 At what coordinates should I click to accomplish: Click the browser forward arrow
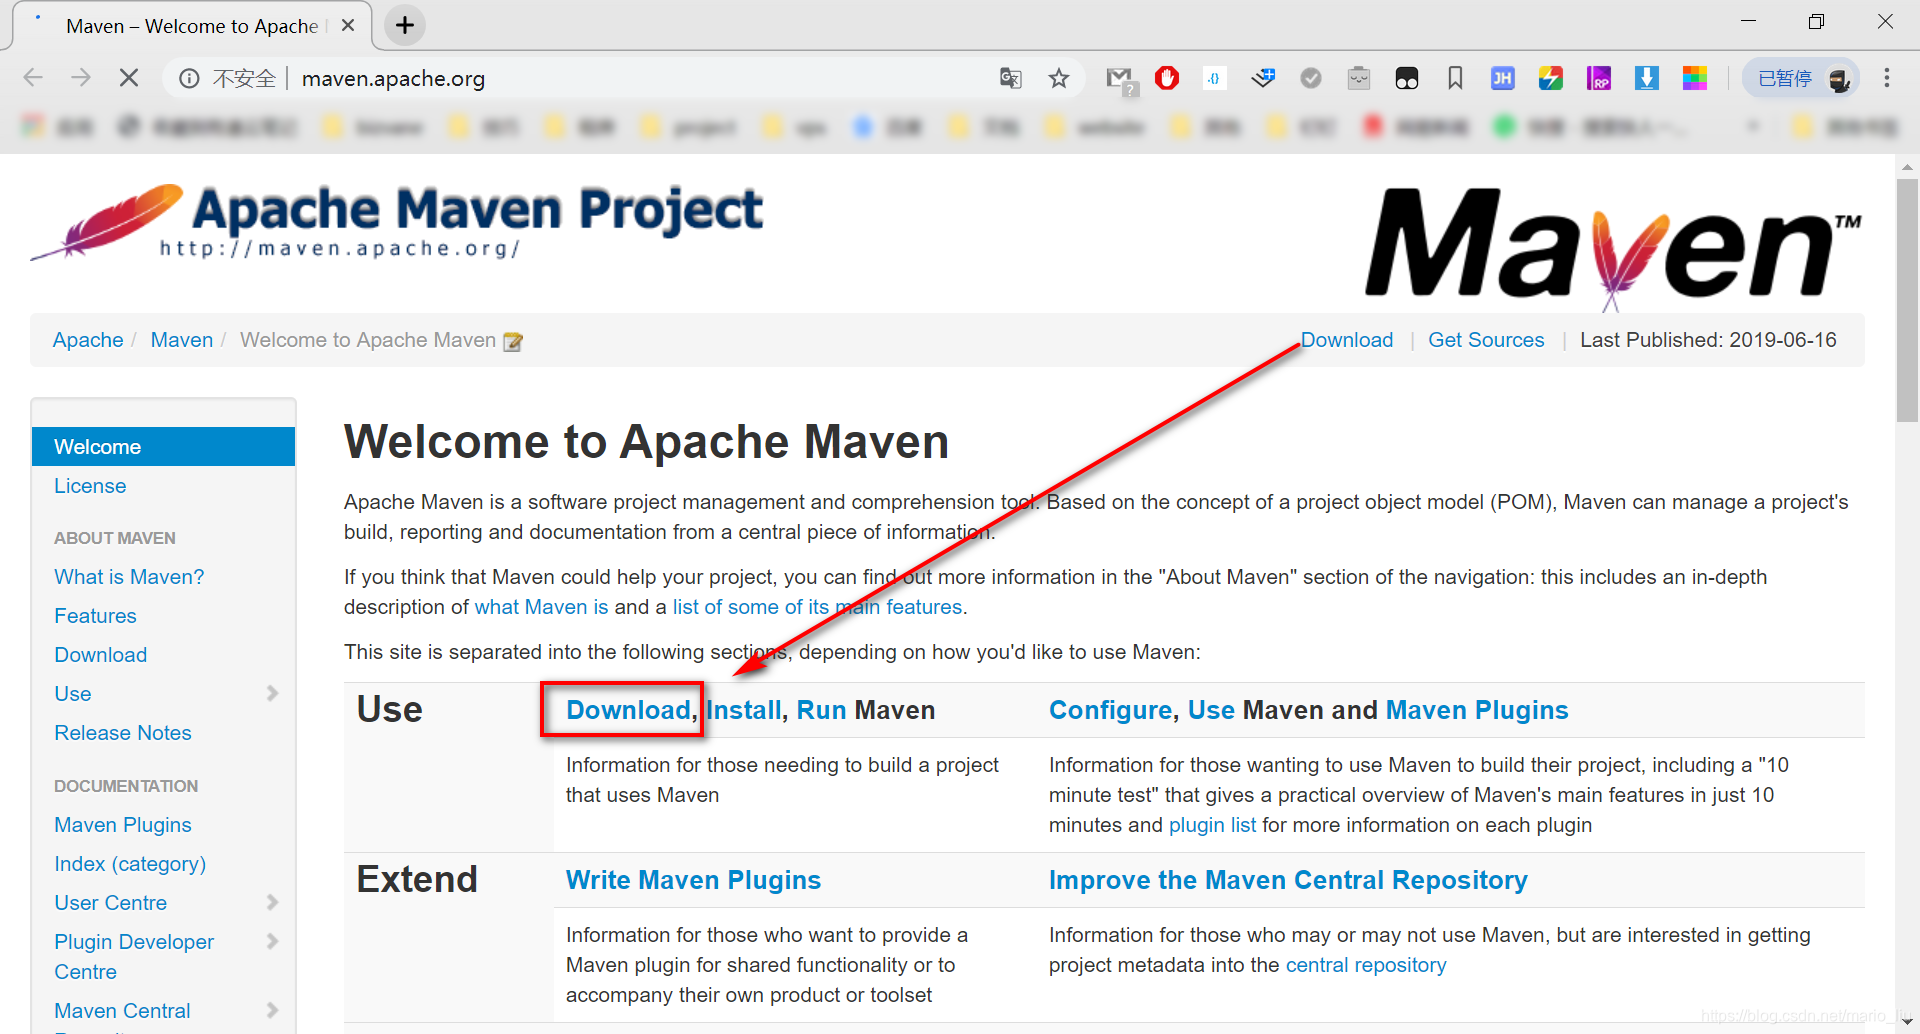coord(81,78)
